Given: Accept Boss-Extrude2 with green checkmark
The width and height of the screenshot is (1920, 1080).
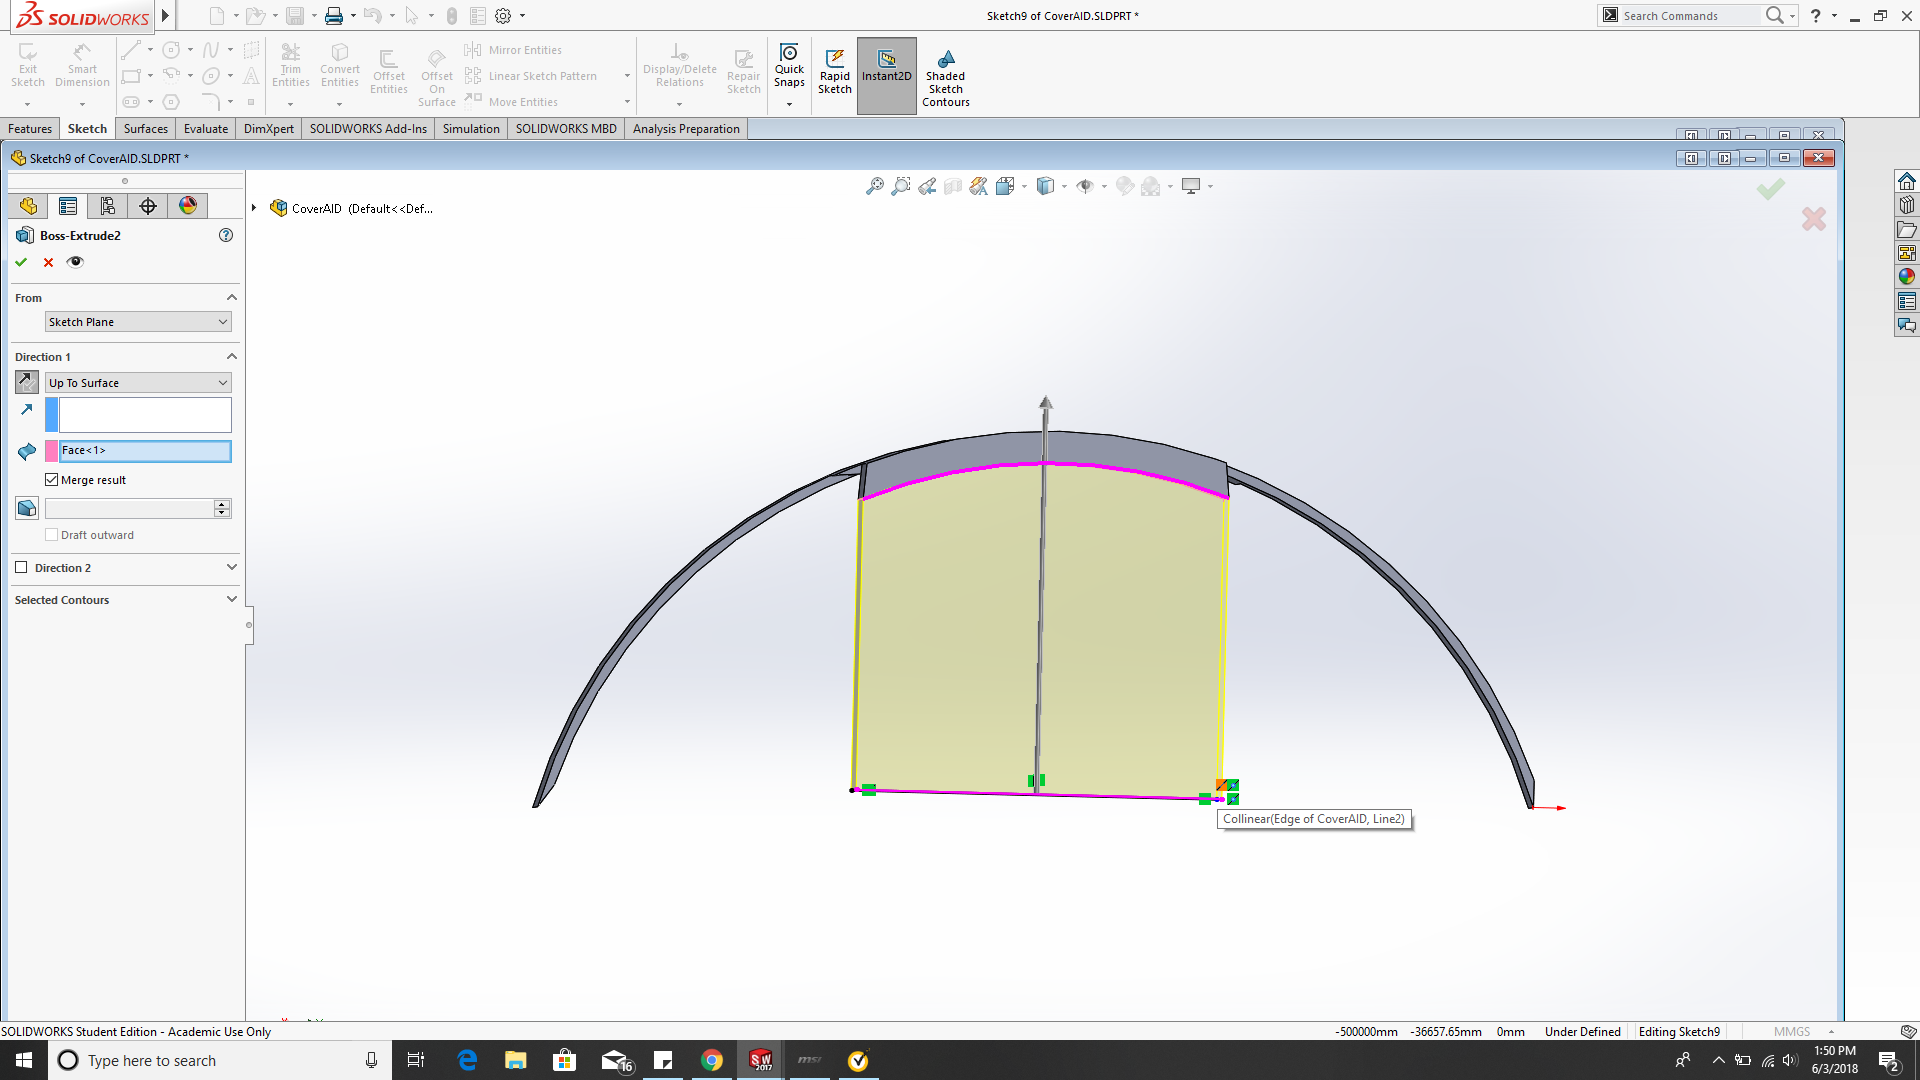Looking at the screenshot, I should tap(21, 262).
